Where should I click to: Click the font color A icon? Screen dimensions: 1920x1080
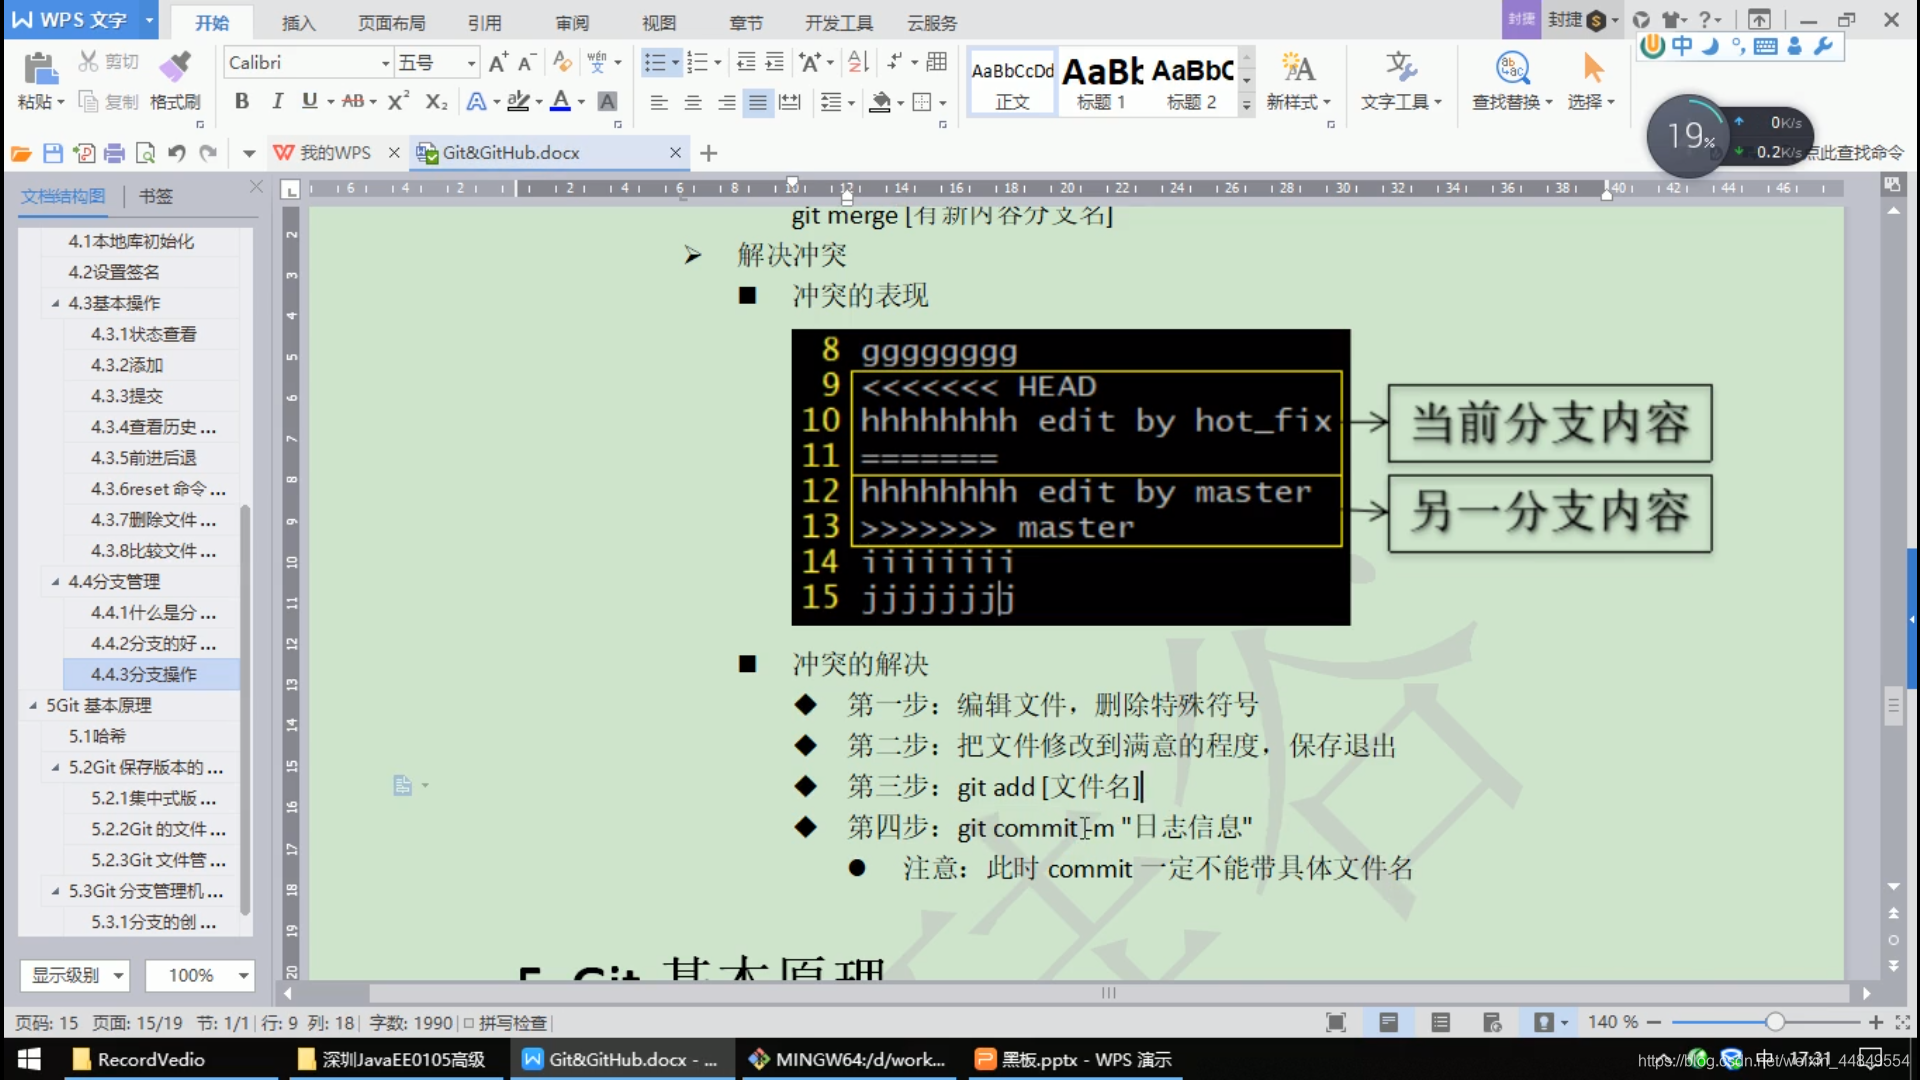pos(561,101)
